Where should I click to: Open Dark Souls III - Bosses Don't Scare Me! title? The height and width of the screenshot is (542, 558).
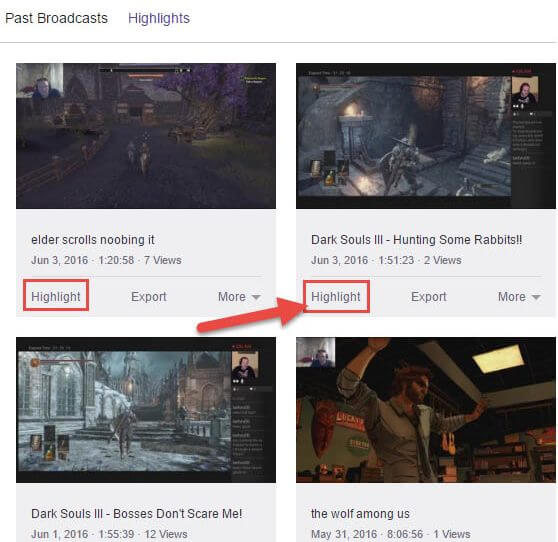coord(137,514)
